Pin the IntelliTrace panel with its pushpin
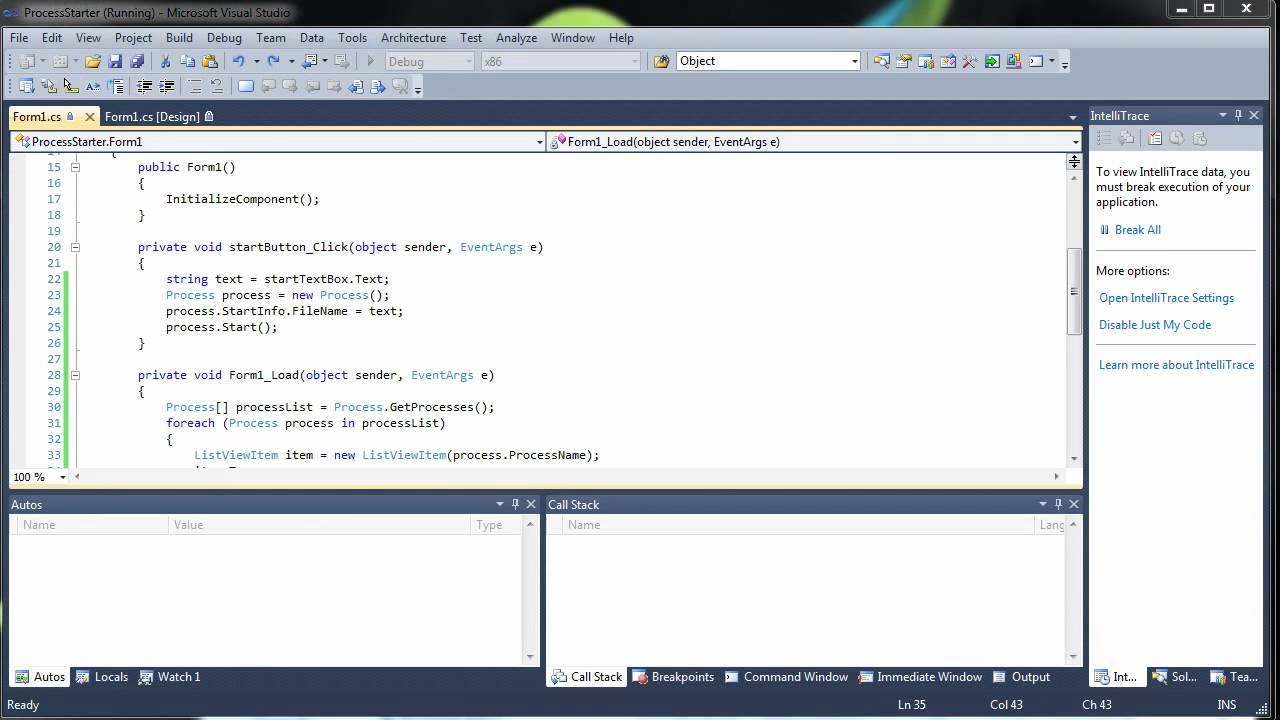1280x720 pixels. [1238, 115]
